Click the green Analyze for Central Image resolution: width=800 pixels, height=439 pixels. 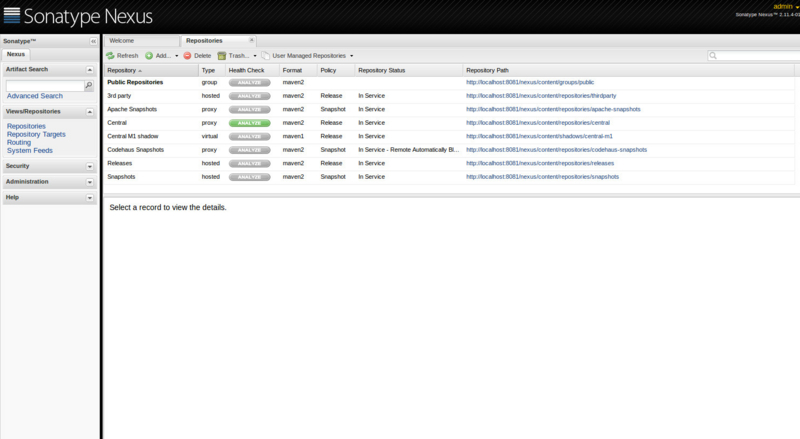[249, 123]
